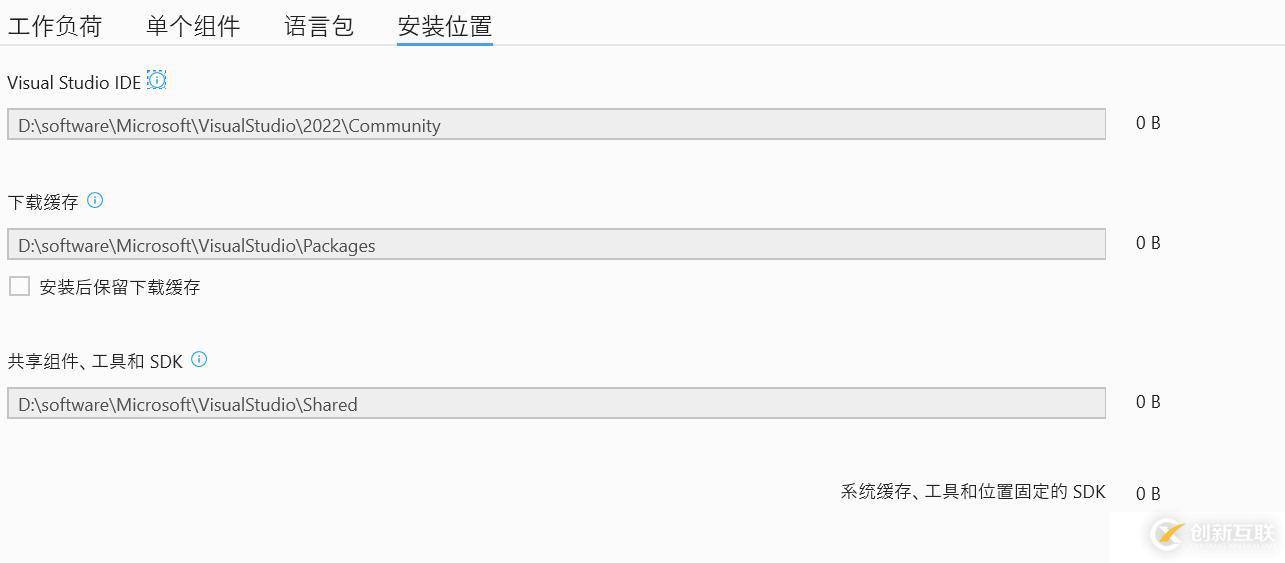Click the 共享组件、工具和 SDK section label
The image size is (1285, 563).
(x=95, y=361)
